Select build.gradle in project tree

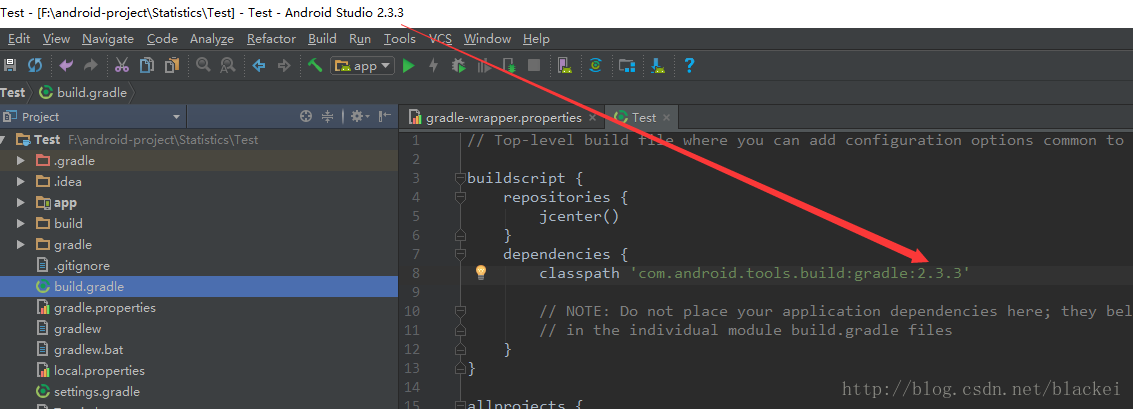point(199,286)
